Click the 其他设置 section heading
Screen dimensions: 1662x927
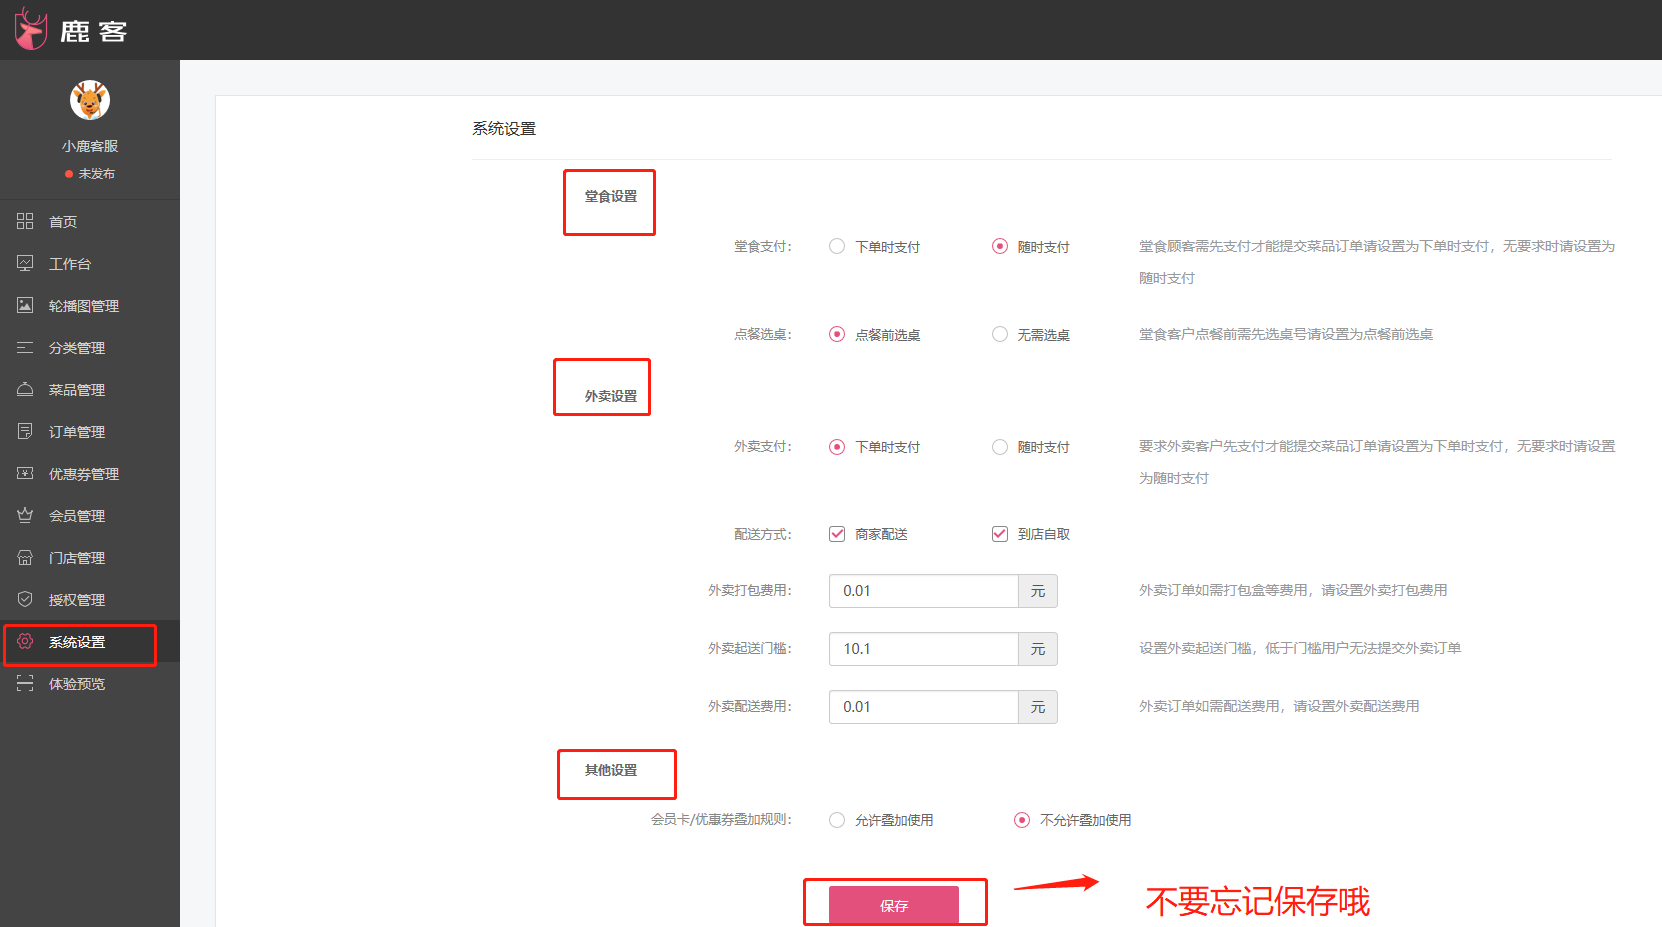tap(611, 770)
